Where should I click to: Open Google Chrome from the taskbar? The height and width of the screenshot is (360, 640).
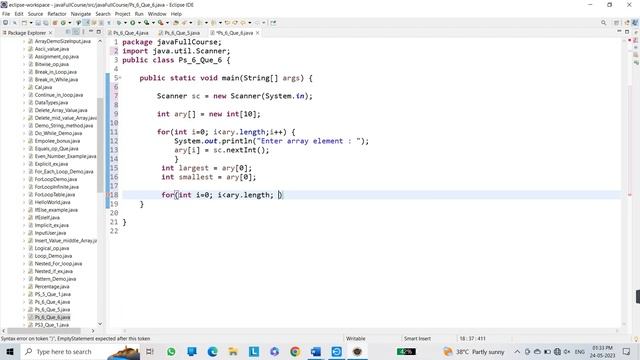click(295, 351)
